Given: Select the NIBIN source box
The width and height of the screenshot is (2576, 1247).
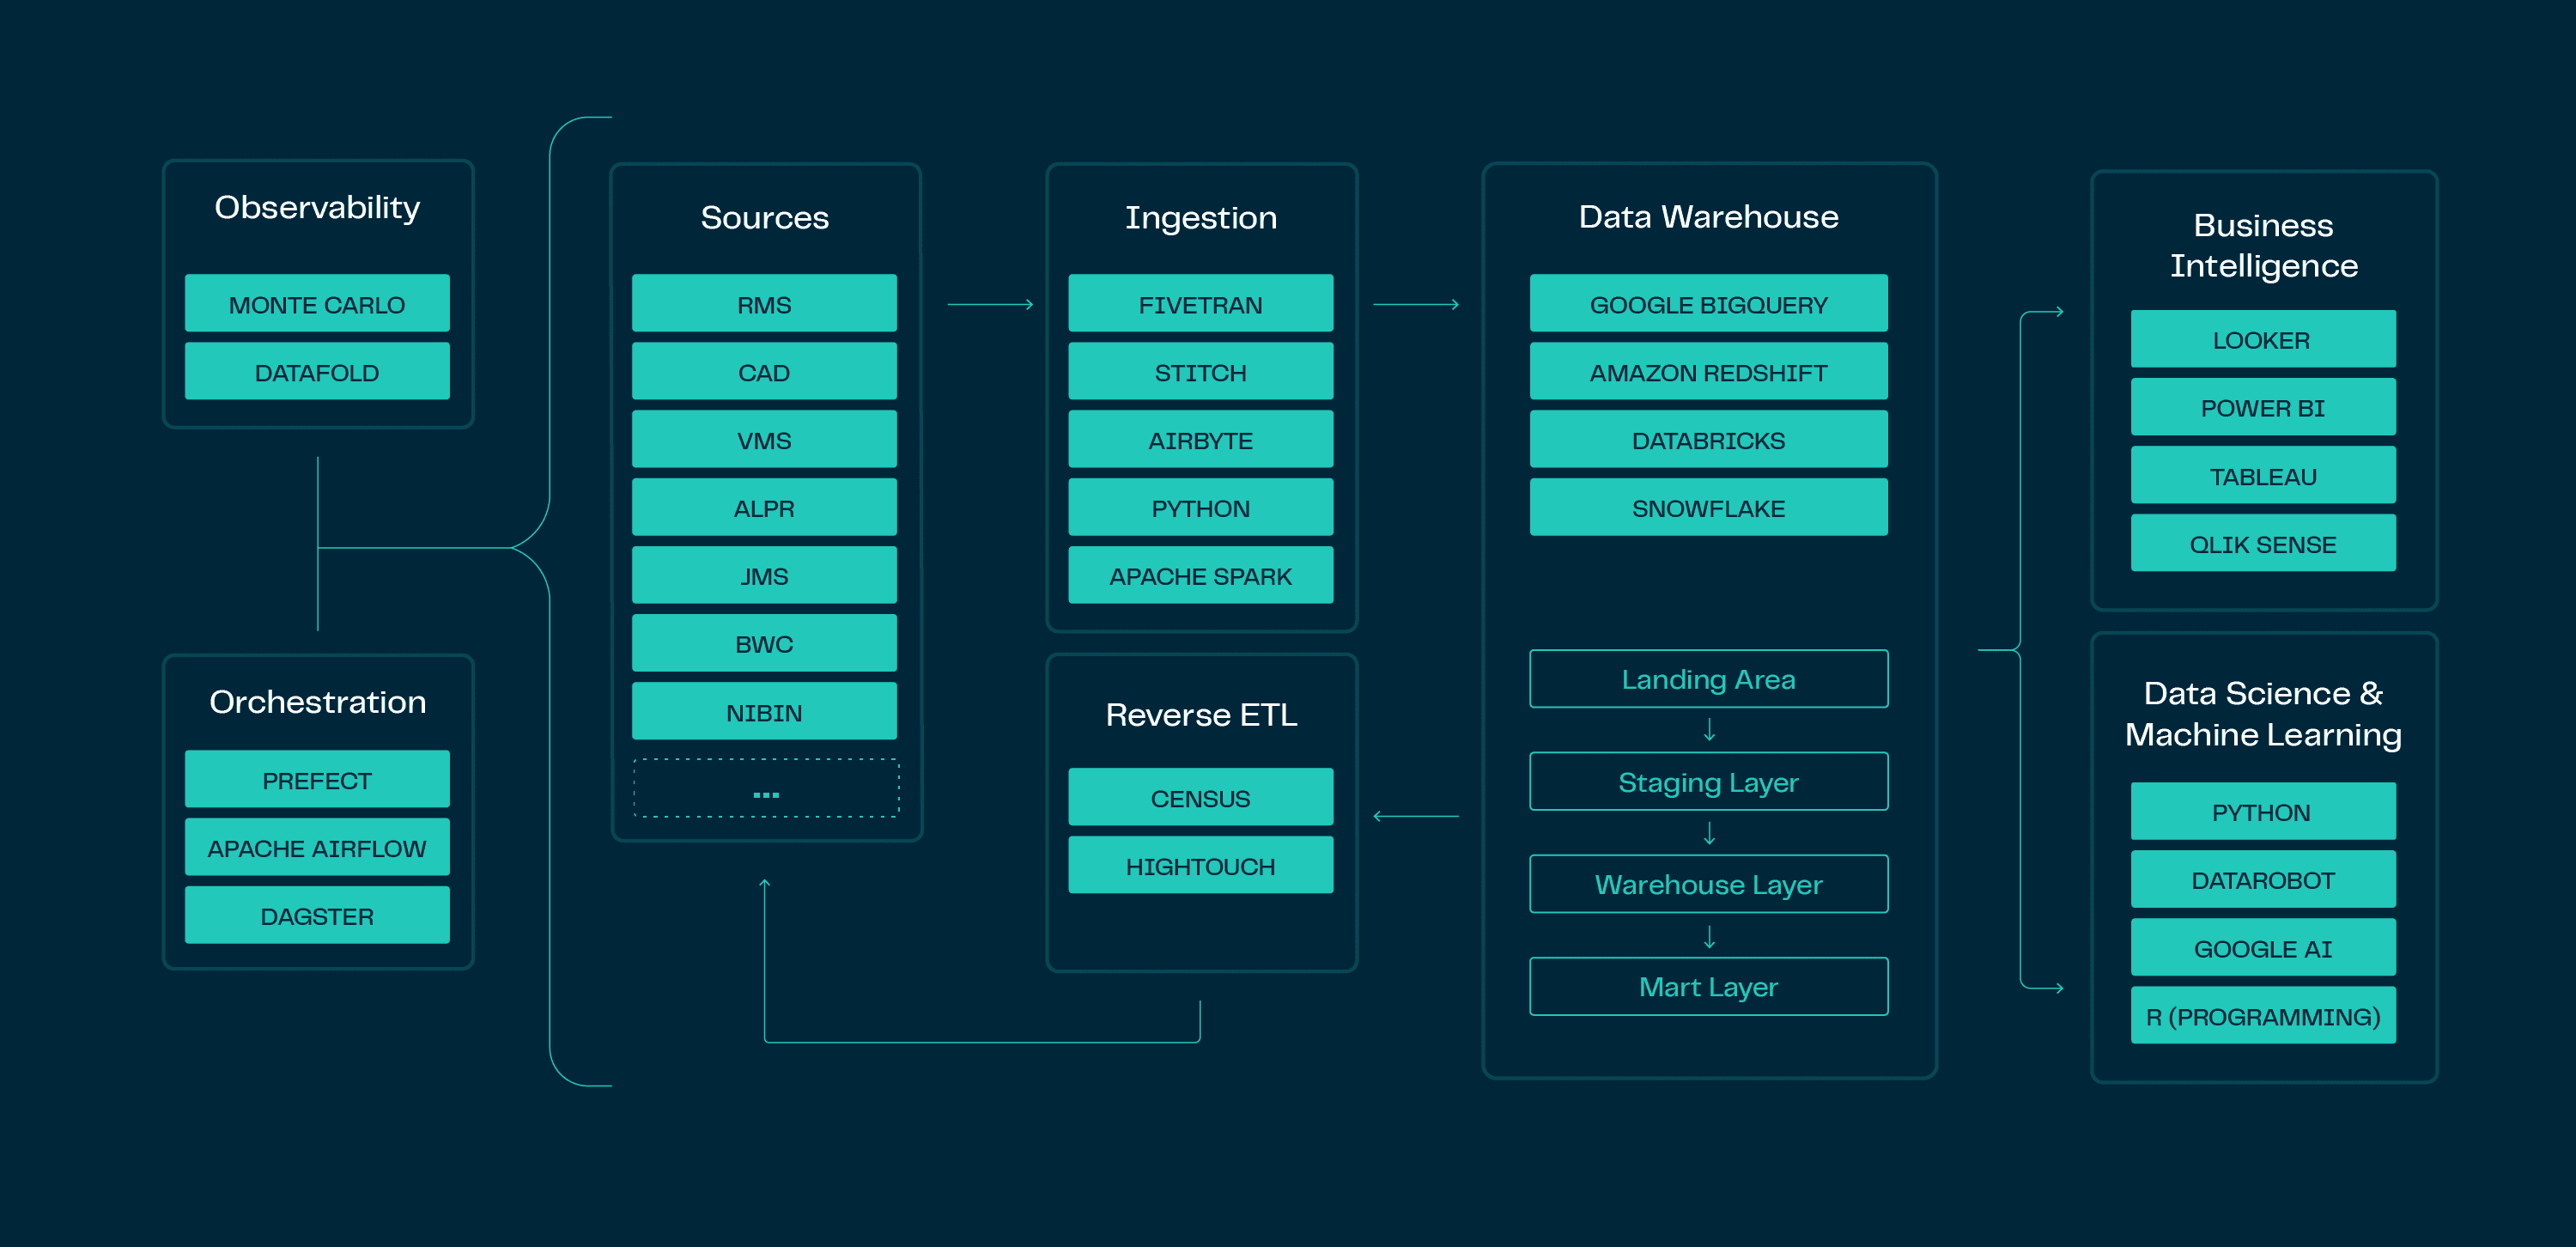Looking at the screenshot, I should coord(764,711).
